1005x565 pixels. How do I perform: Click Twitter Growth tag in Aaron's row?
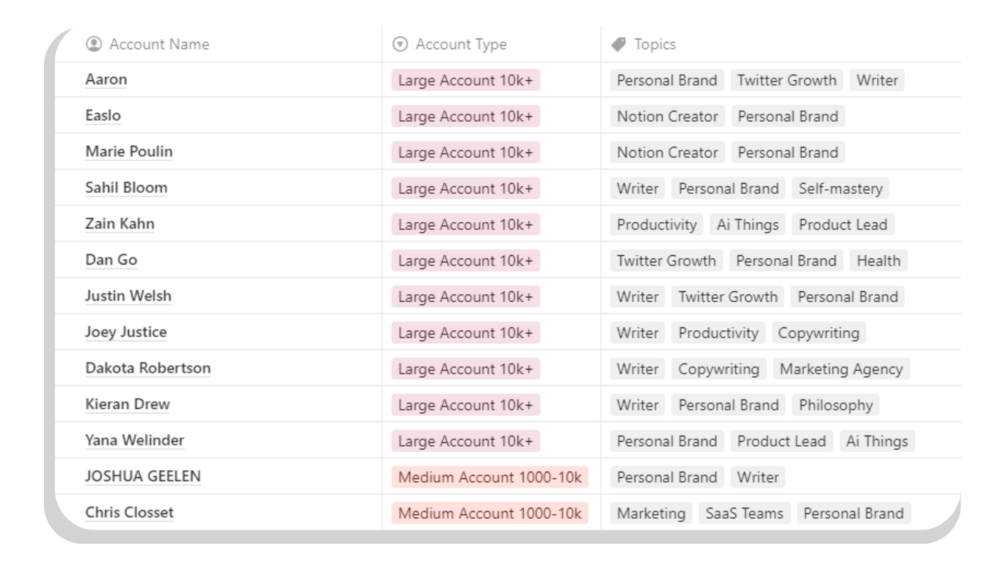click(x=787, y=80)
